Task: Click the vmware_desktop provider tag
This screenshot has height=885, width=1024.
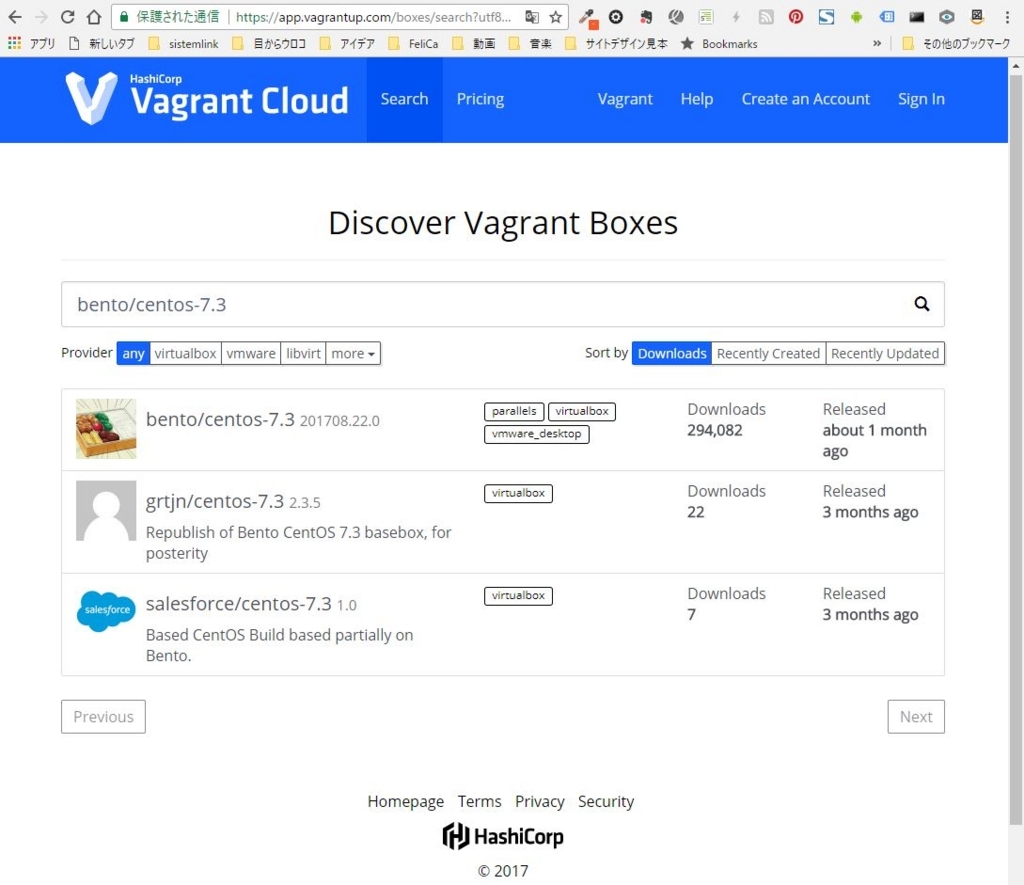Action: [536, 434]
